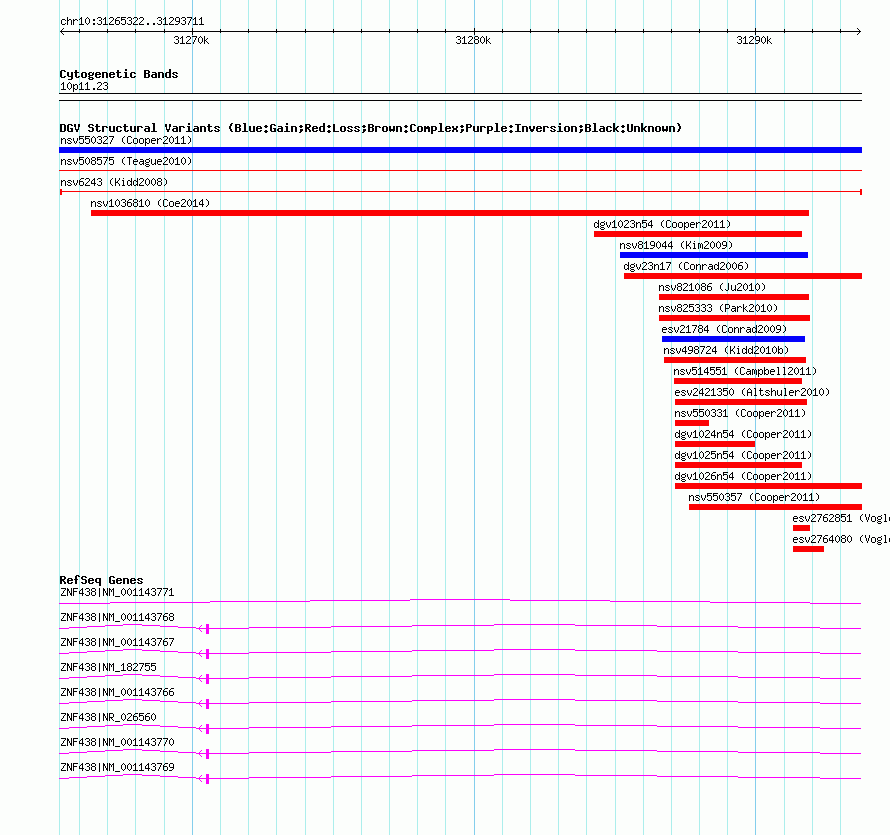Open nsv821086 (Ju2010) variant
Viewport: 890px width, 835px height.
tap(712, 287)
